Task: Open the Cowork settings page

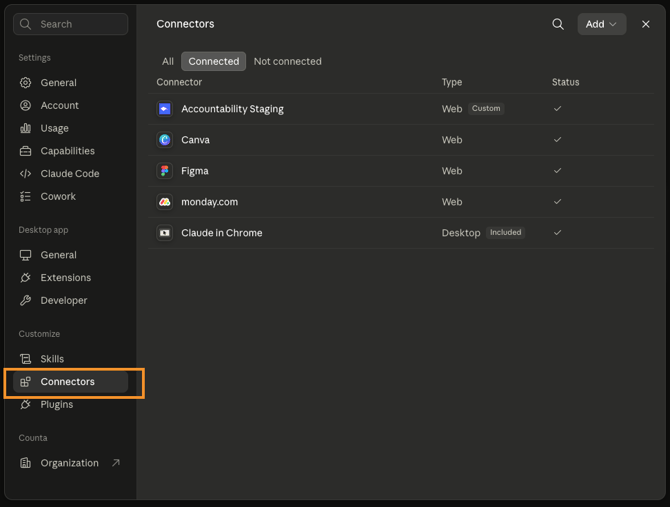Action: 71,196
